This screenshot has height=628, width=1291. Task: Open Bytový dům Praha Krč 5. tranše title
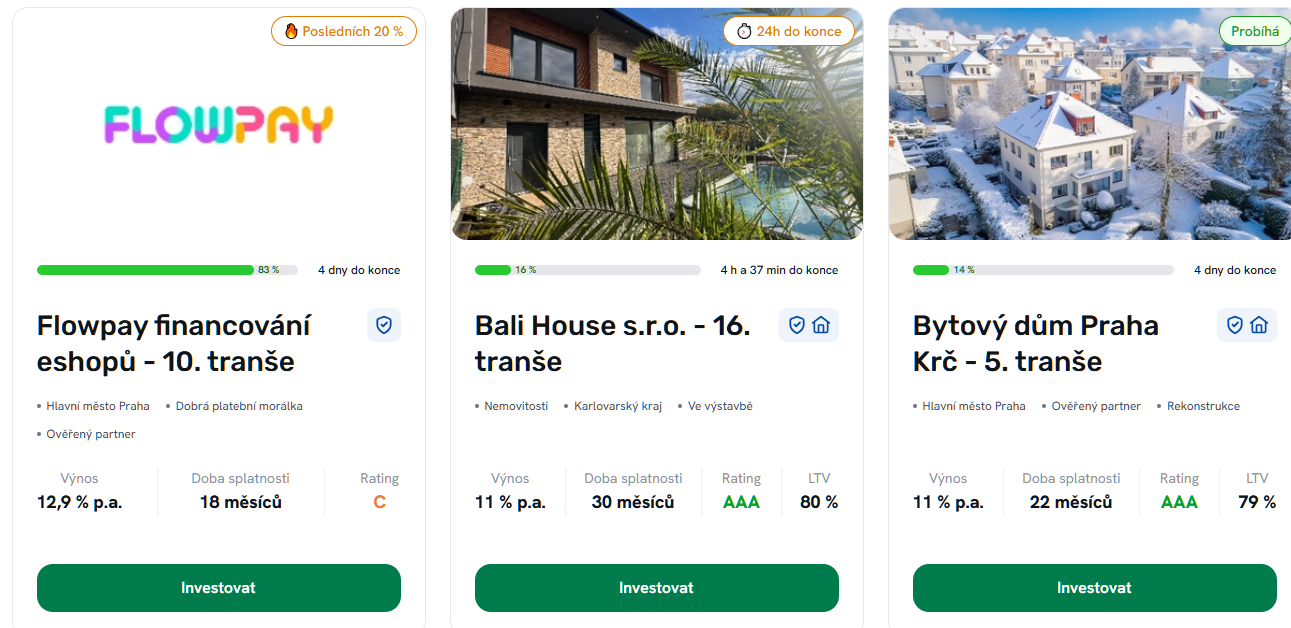1035,343
